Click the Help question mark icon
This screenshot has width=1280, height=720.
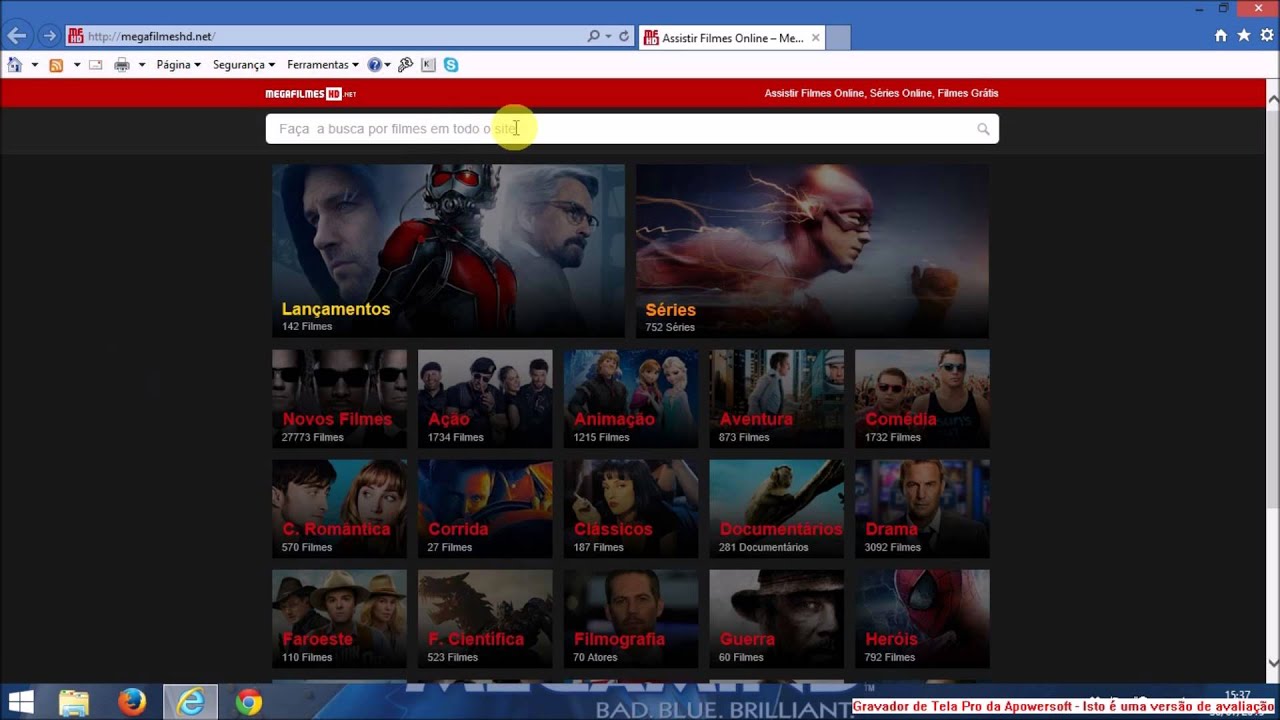point(374,65)
